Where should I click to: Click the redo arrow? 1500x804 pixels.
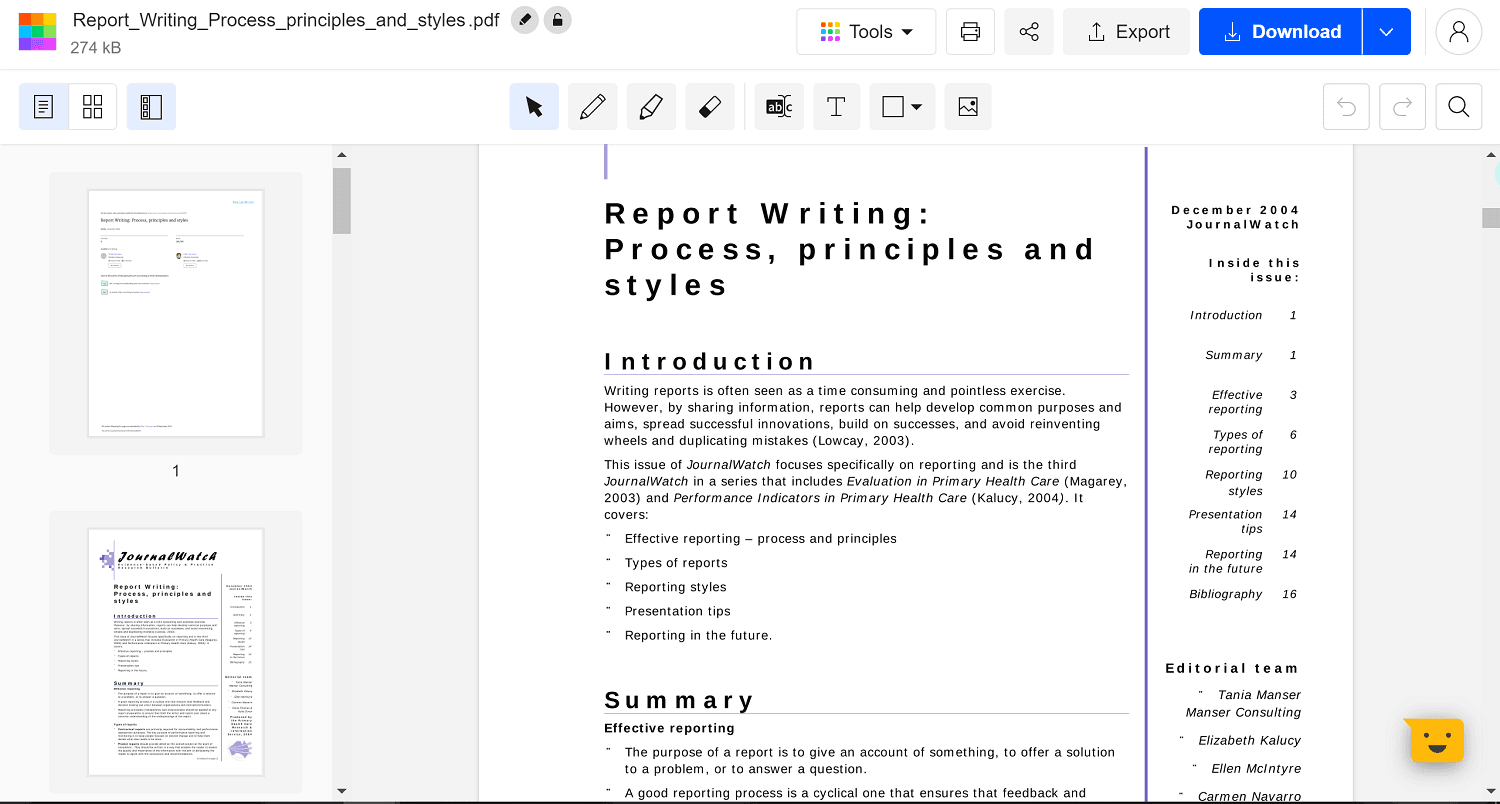point(1403,107)
